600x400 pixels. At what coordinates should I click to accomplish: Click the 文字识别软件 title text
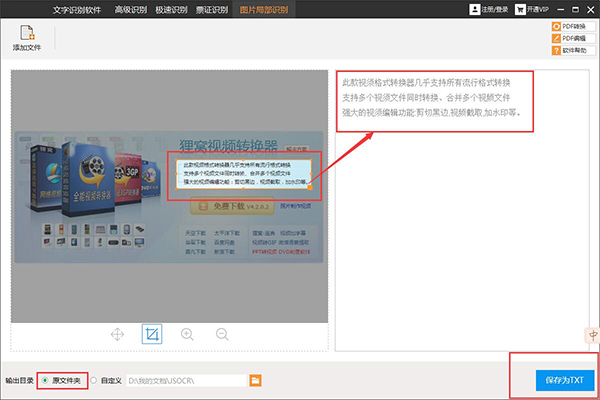tap(77, 10)
